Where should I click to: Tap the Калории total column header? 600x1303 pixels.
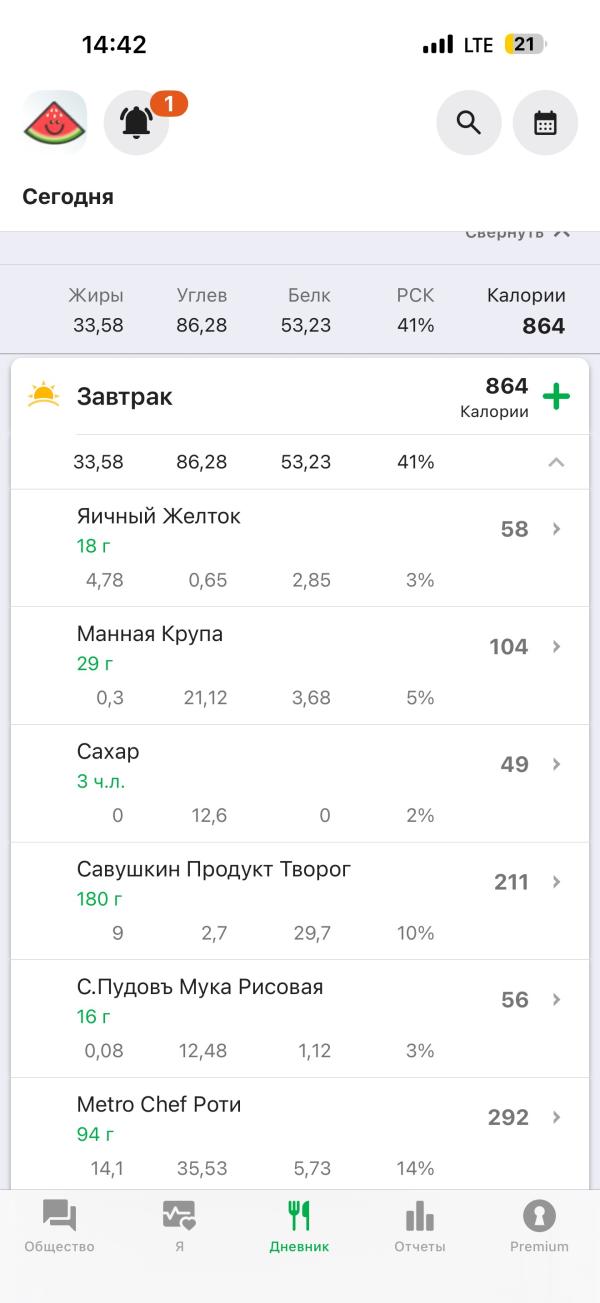point(526,296)
